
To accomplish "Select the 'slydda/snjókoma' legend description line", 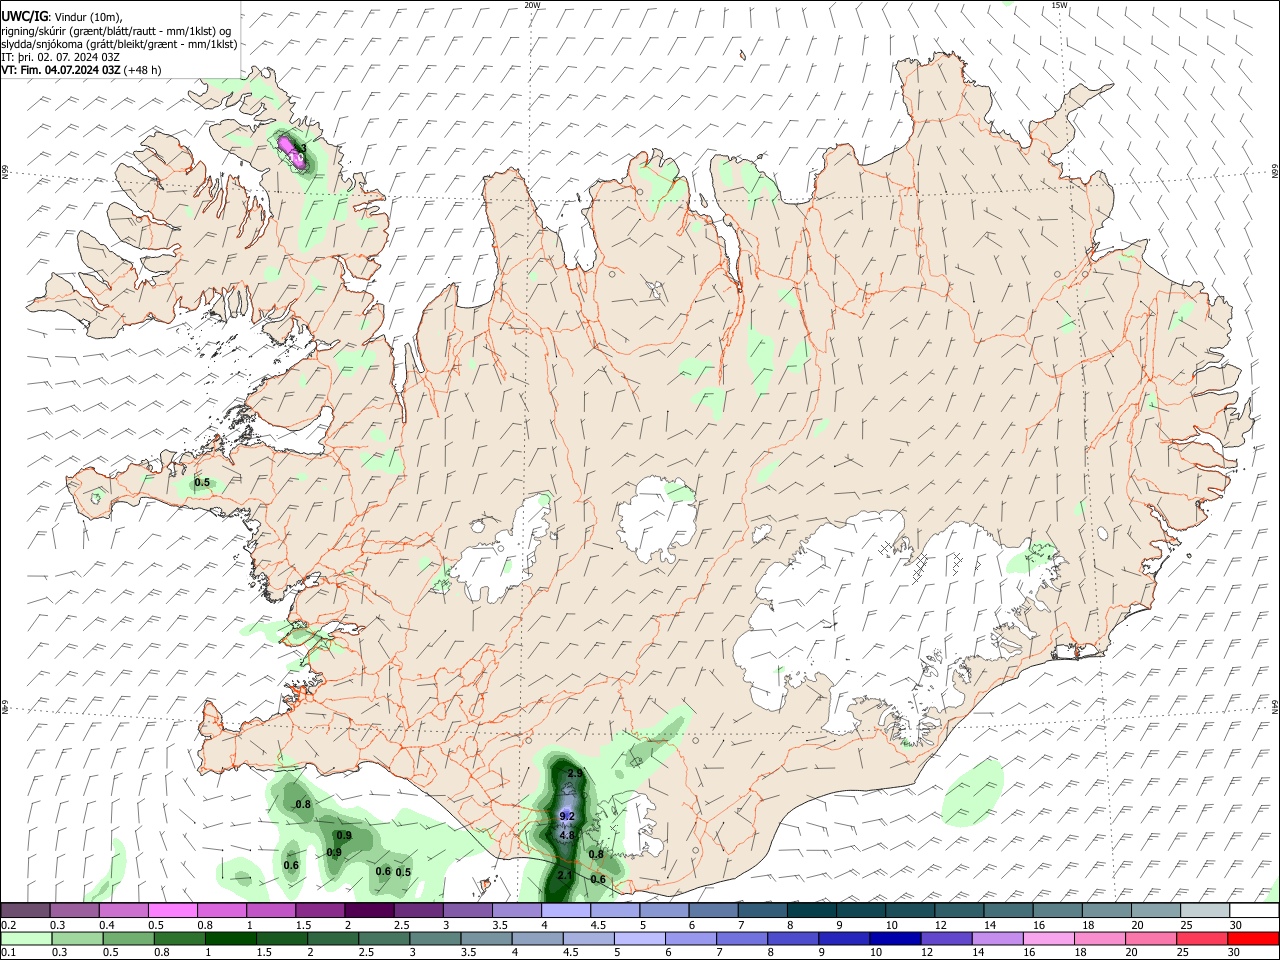I will pyautogui.click(x=119, y=44).
